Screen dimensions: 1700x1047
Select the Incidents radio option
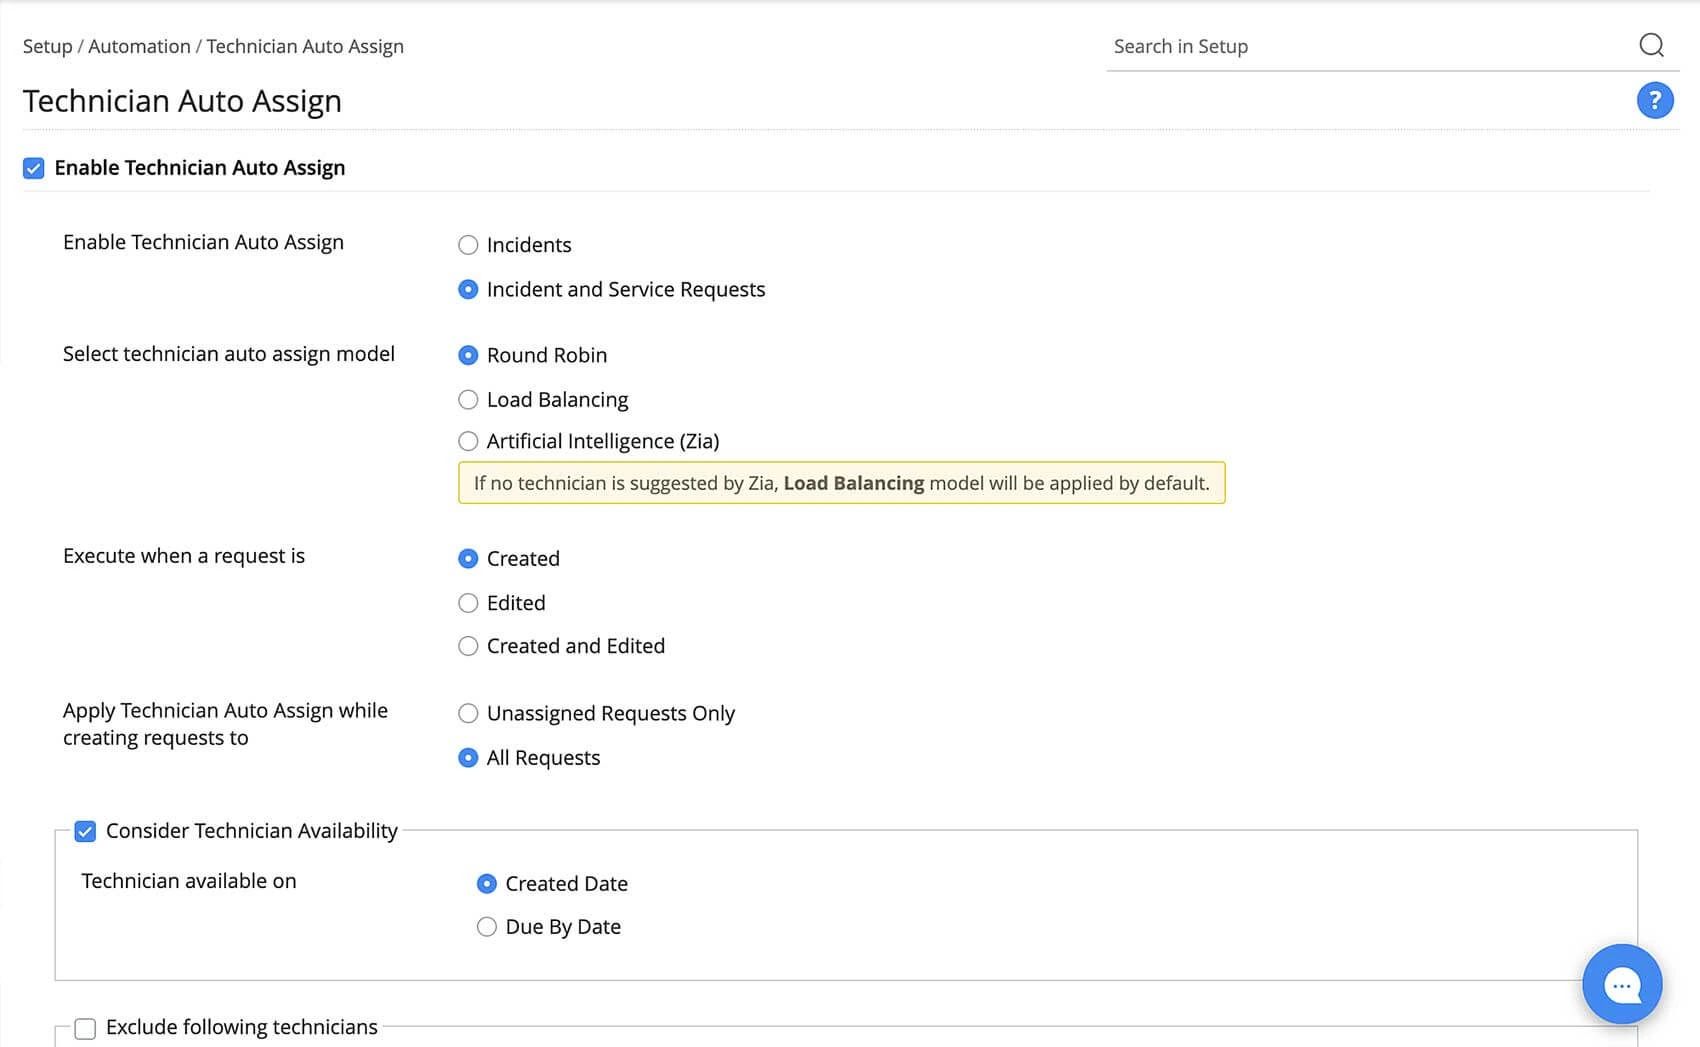pos(468,245)
